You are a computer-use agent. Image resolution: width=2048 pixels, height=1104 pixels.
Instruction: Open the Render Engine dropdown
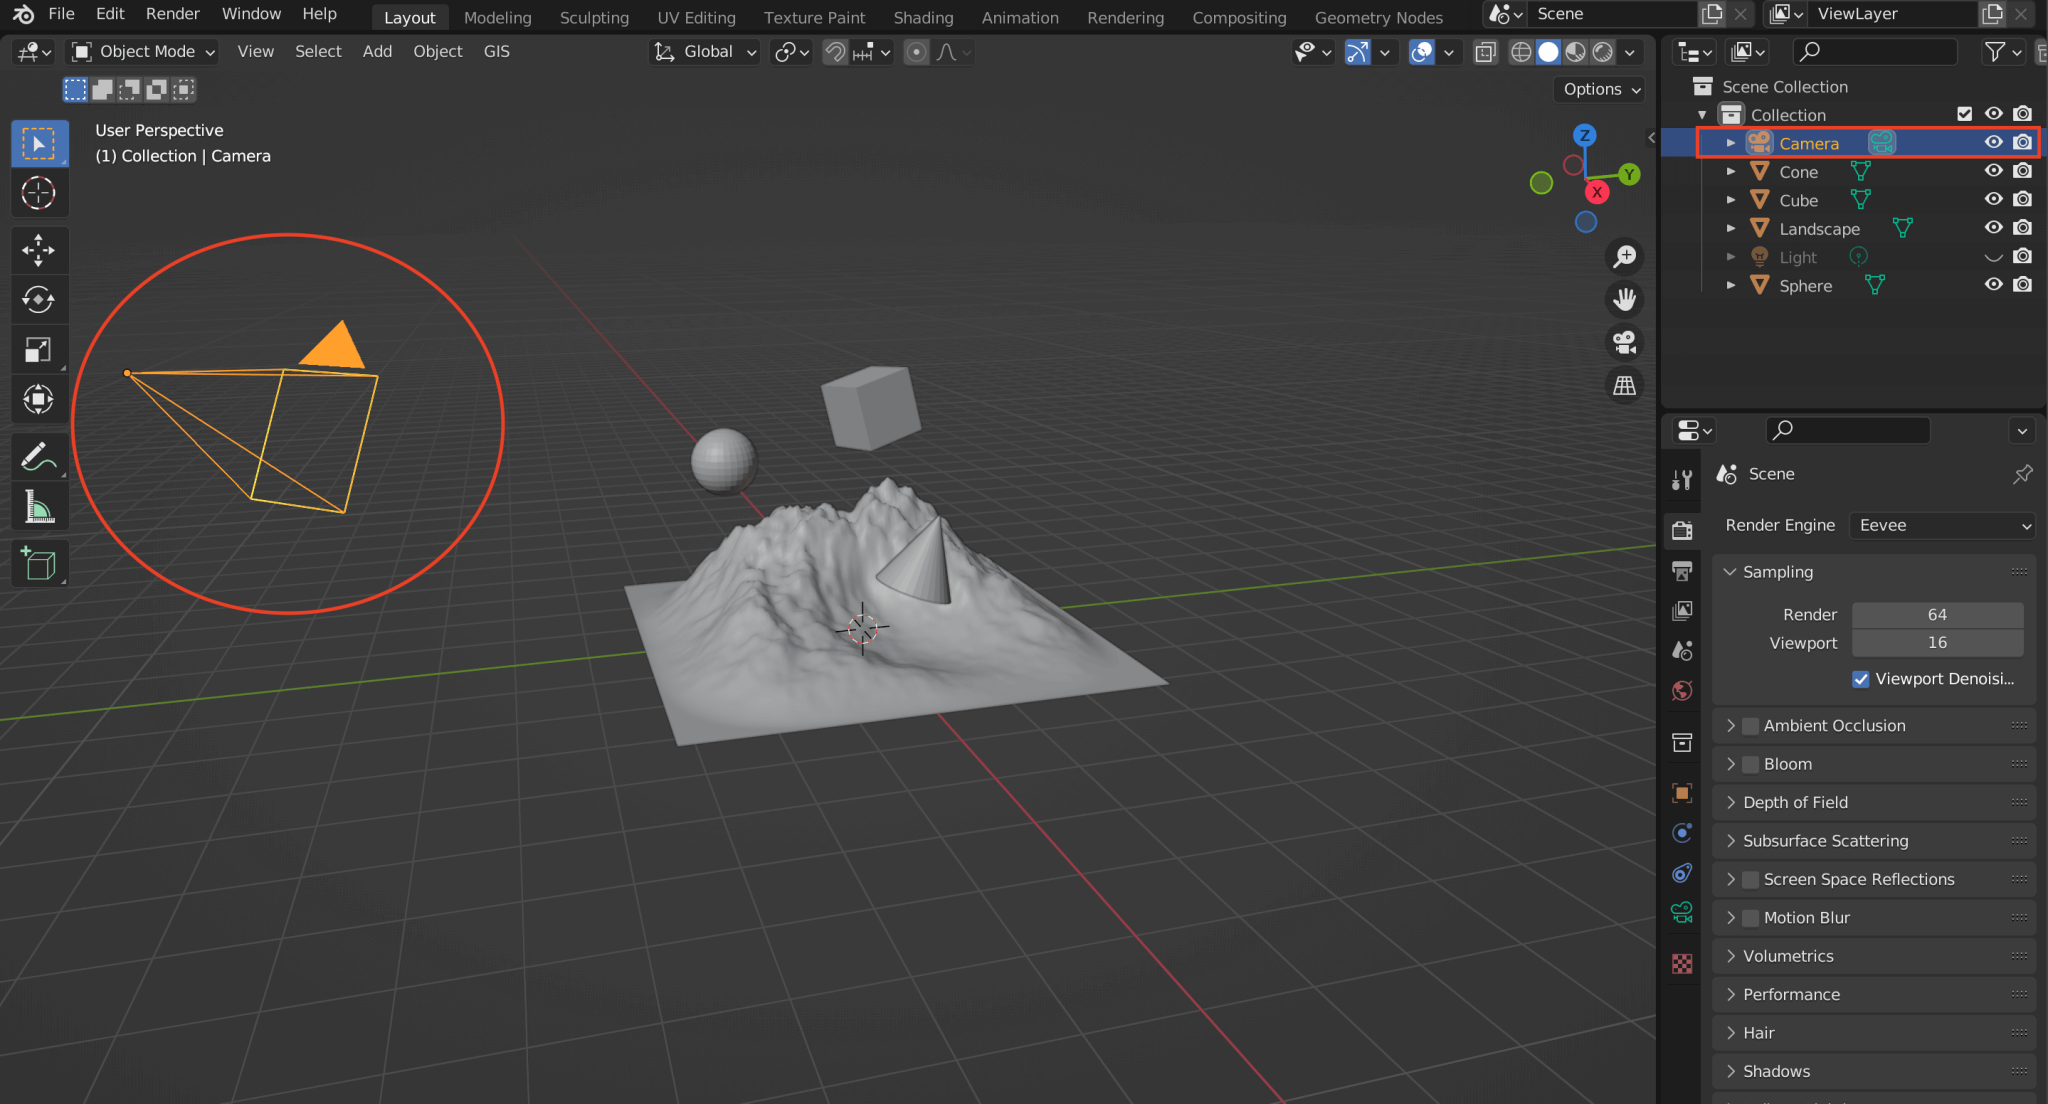tap(1940, 525)
